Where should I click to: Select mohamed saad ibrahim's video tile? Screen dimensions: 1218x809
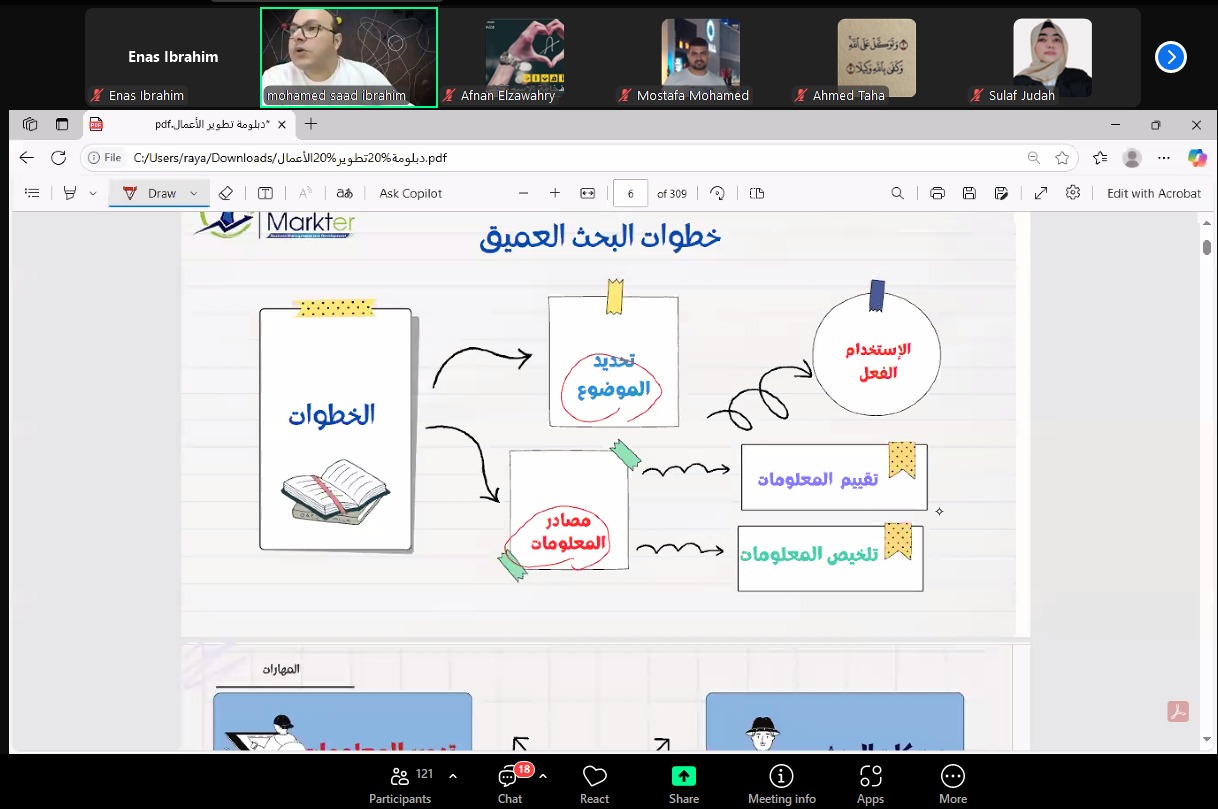point(349,58)
